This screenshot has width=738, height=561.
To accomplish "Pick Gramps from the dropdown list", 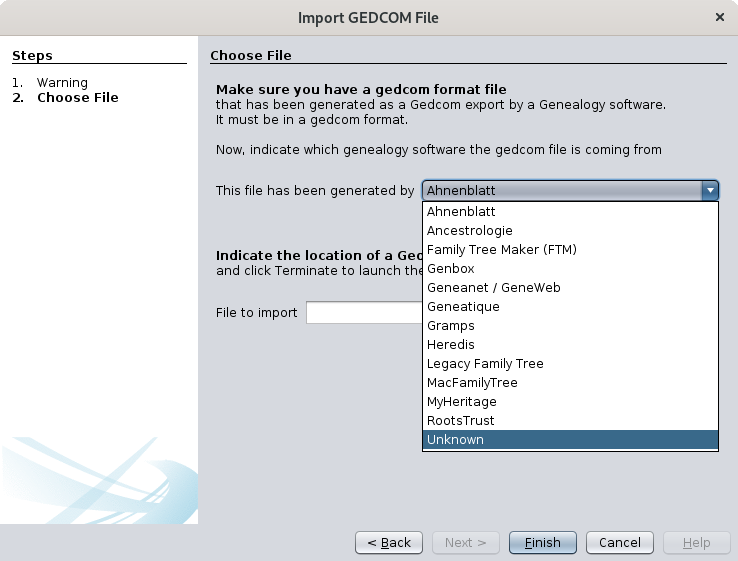I will coord(570,326).
